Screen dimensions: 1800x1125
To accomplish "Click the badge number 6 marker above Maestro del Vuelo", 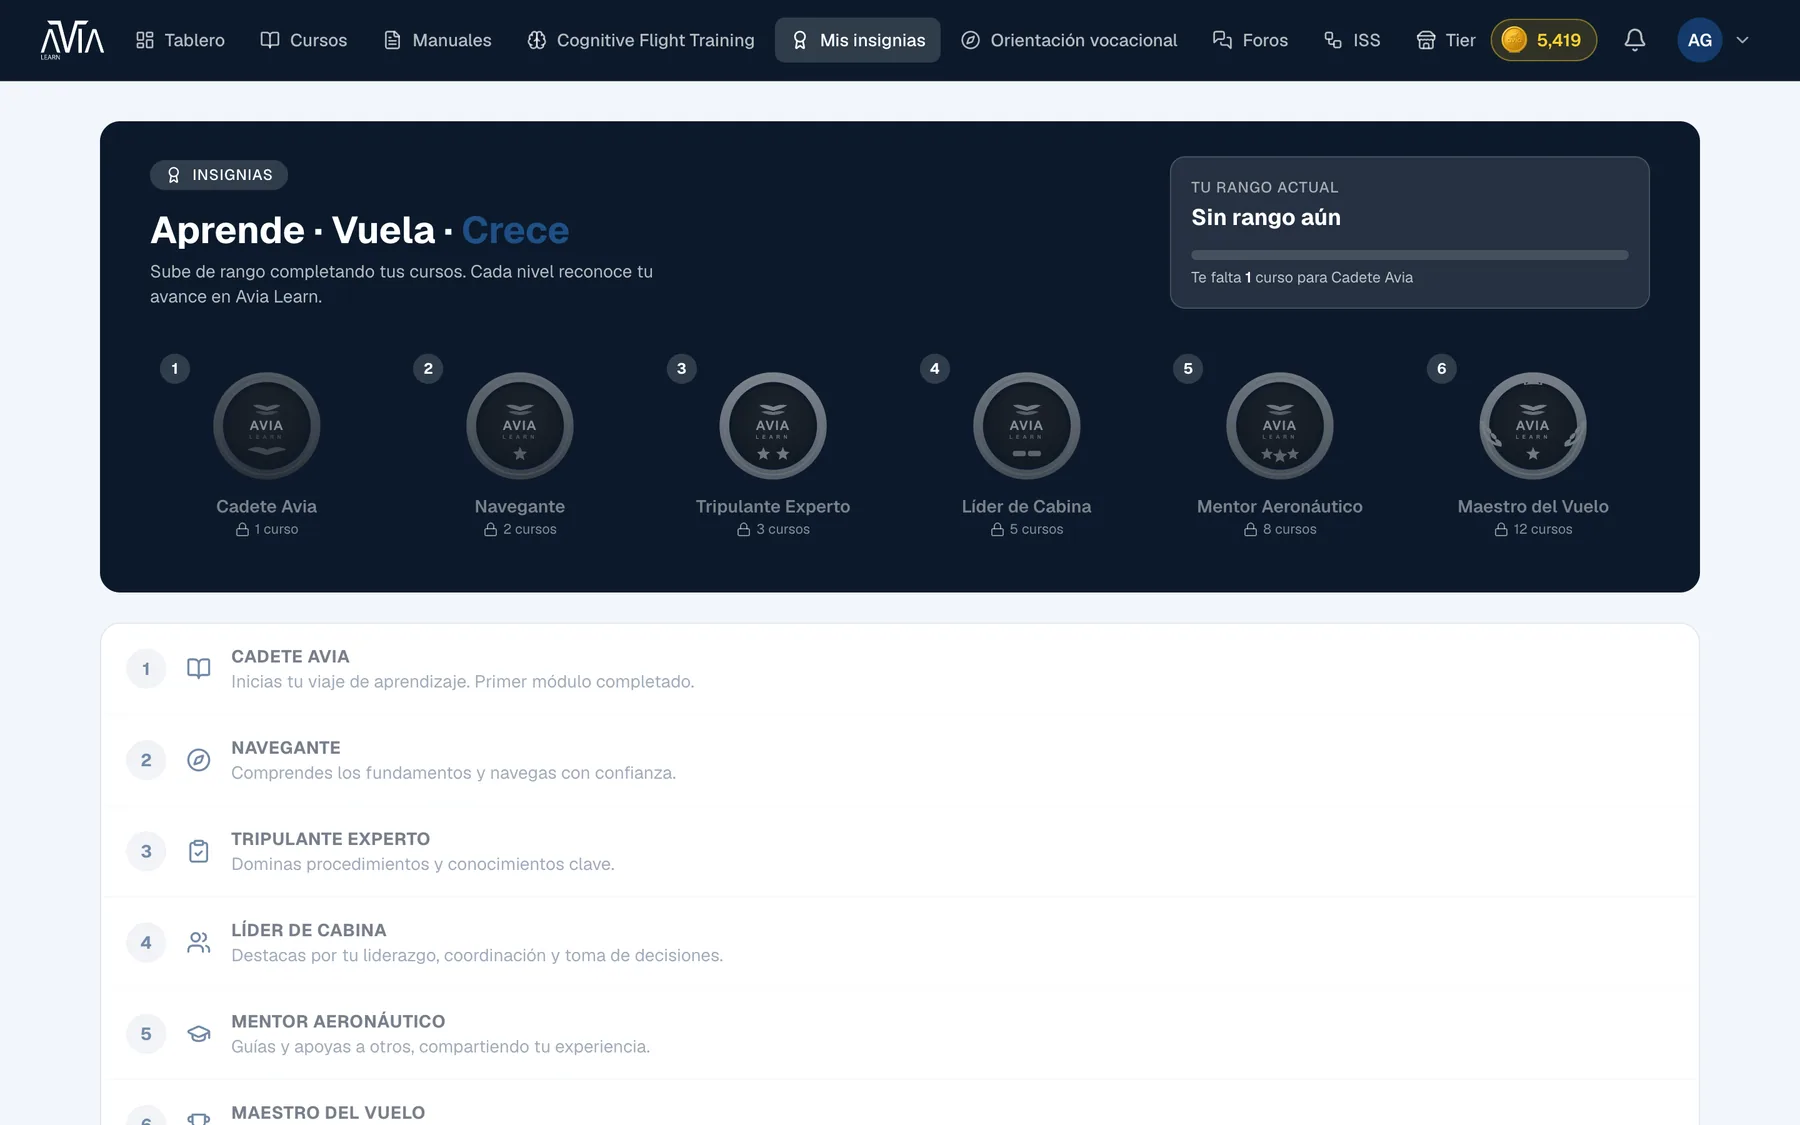I will point(1441,369).
